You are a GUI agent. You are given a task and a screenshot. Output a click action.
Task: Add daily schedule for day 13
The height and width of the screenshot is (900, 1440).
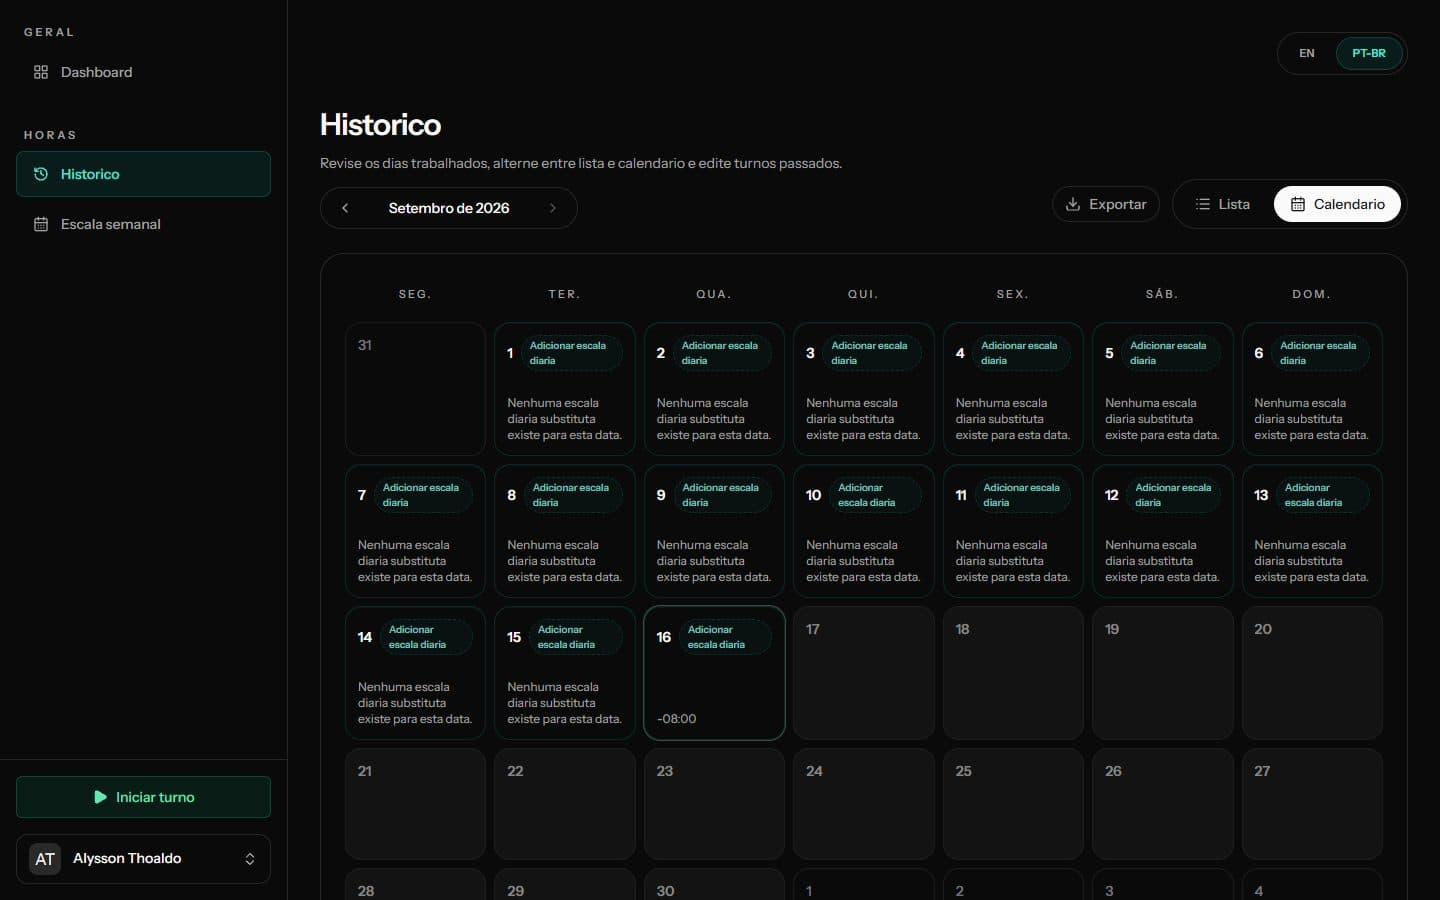[1323, 495]
